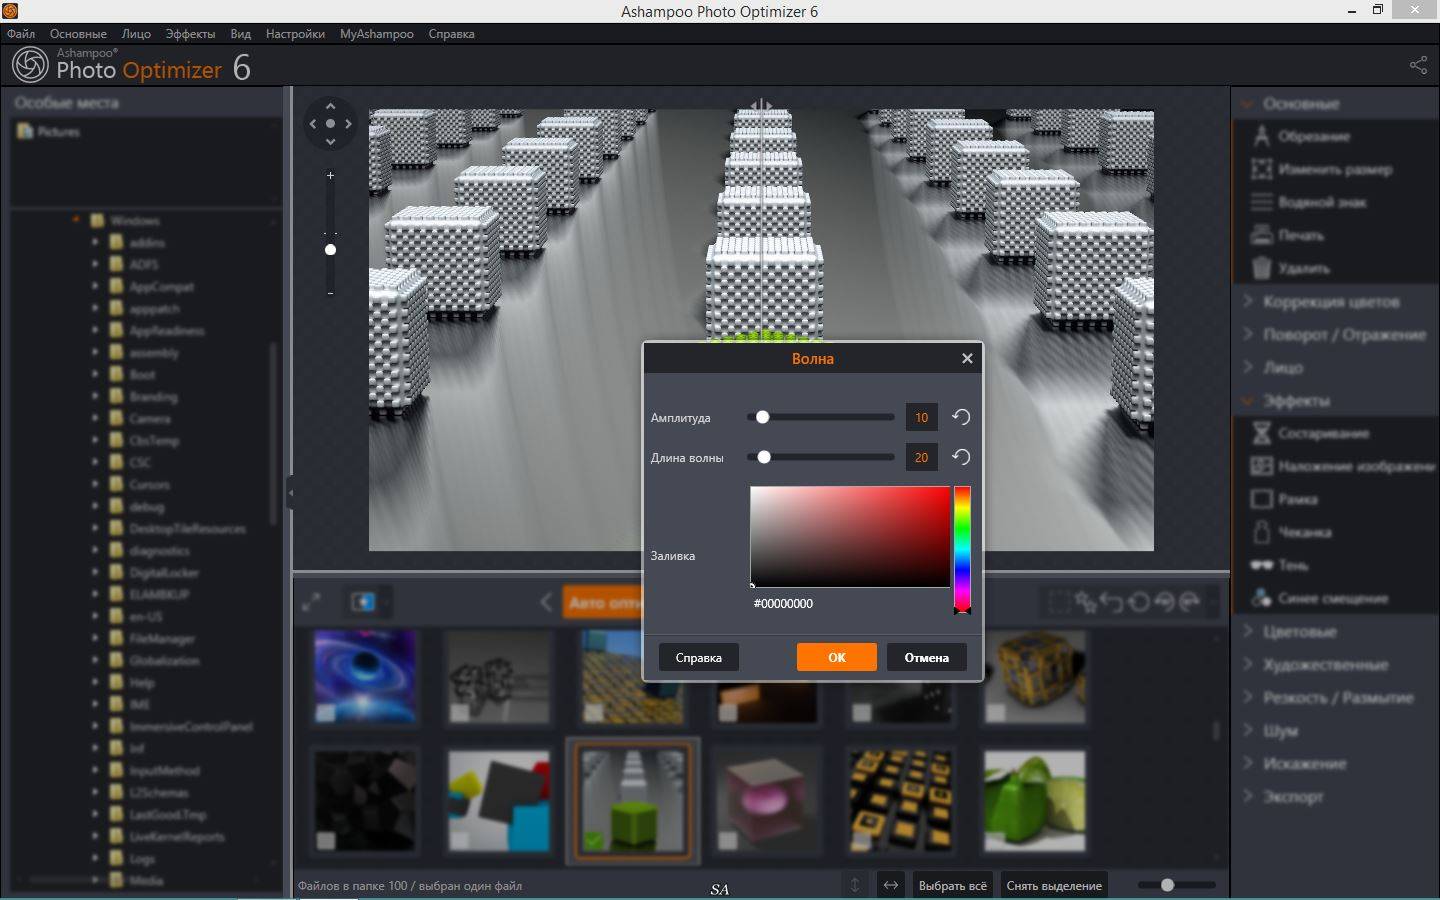Open the Основные menu in the menu bar
Viewport: 1440px width, 900px height.
pyautogui.click(x=78, y=34)
